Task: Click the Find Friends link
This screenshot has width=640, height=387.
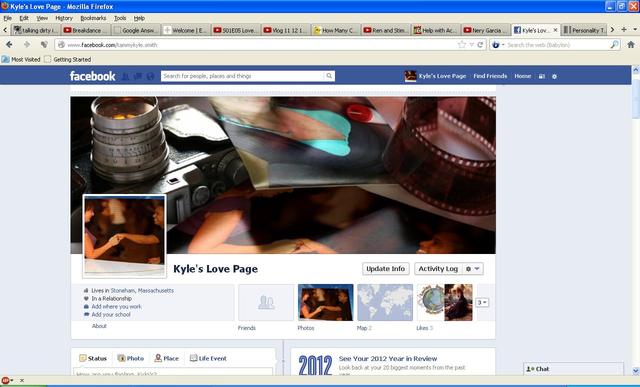Action: [490, 76]
